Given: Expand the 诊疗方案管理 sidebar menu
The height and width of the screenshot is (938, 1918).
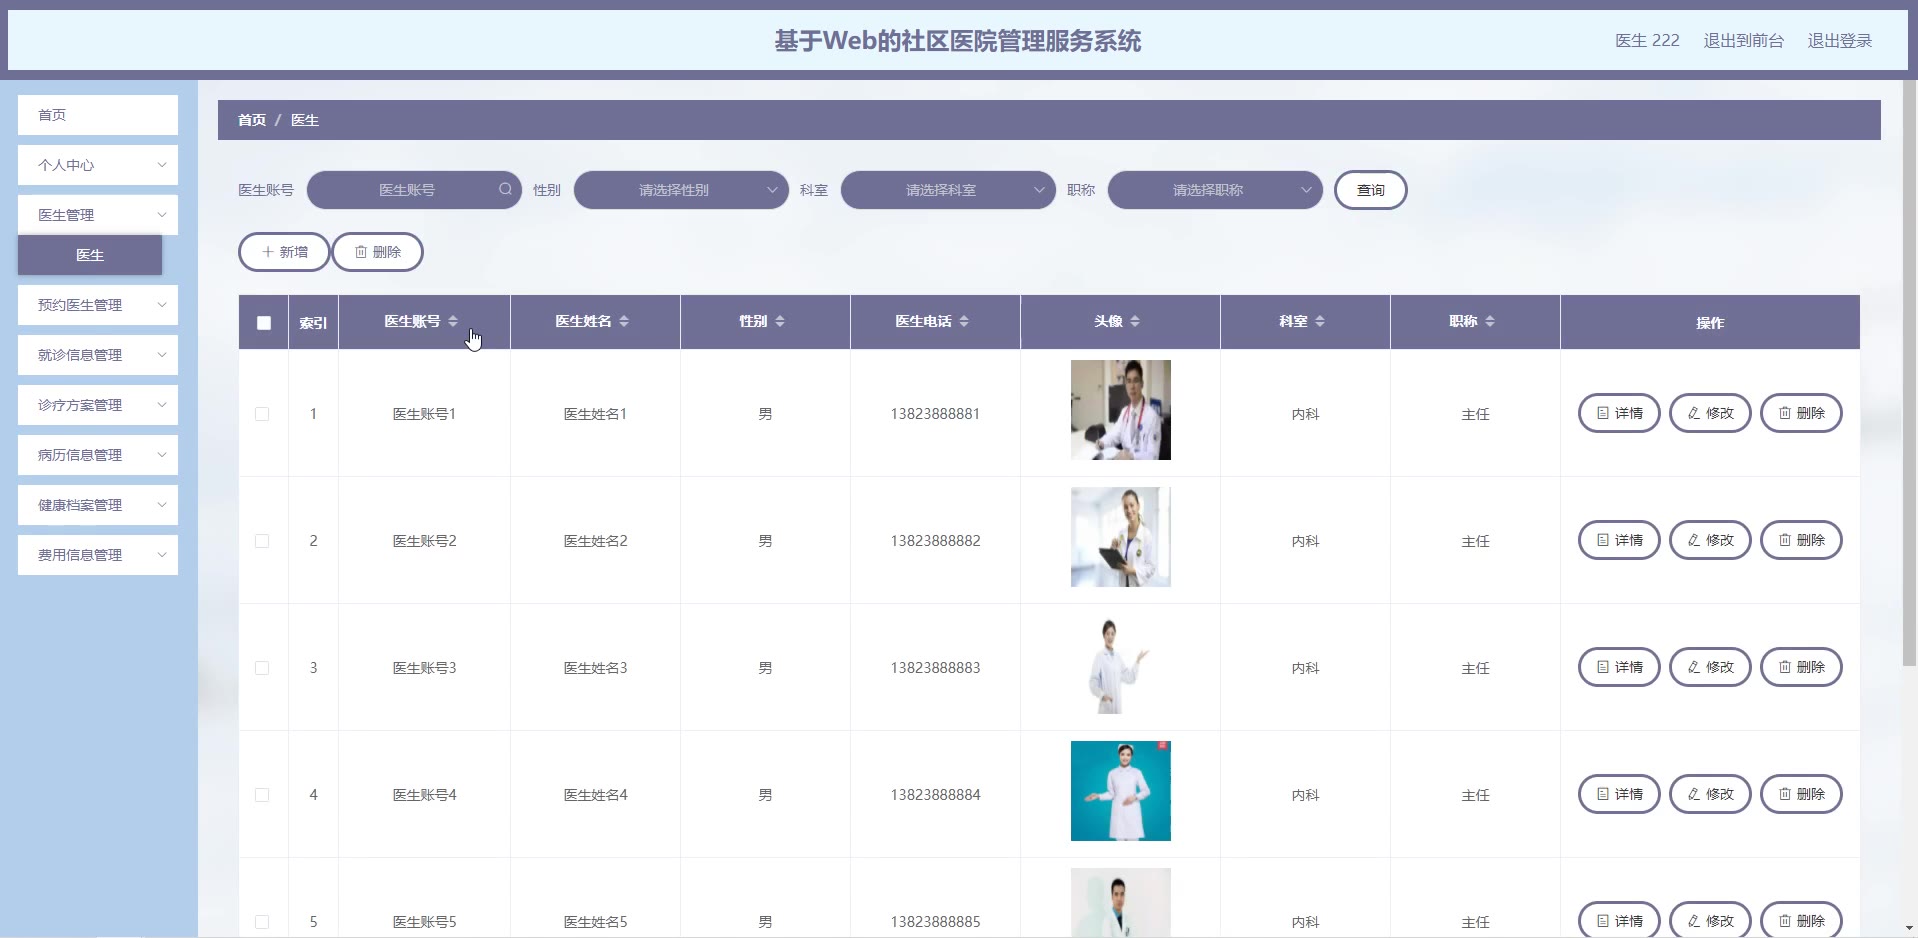Looking at the screenshot, I should [x=98, y=405].
